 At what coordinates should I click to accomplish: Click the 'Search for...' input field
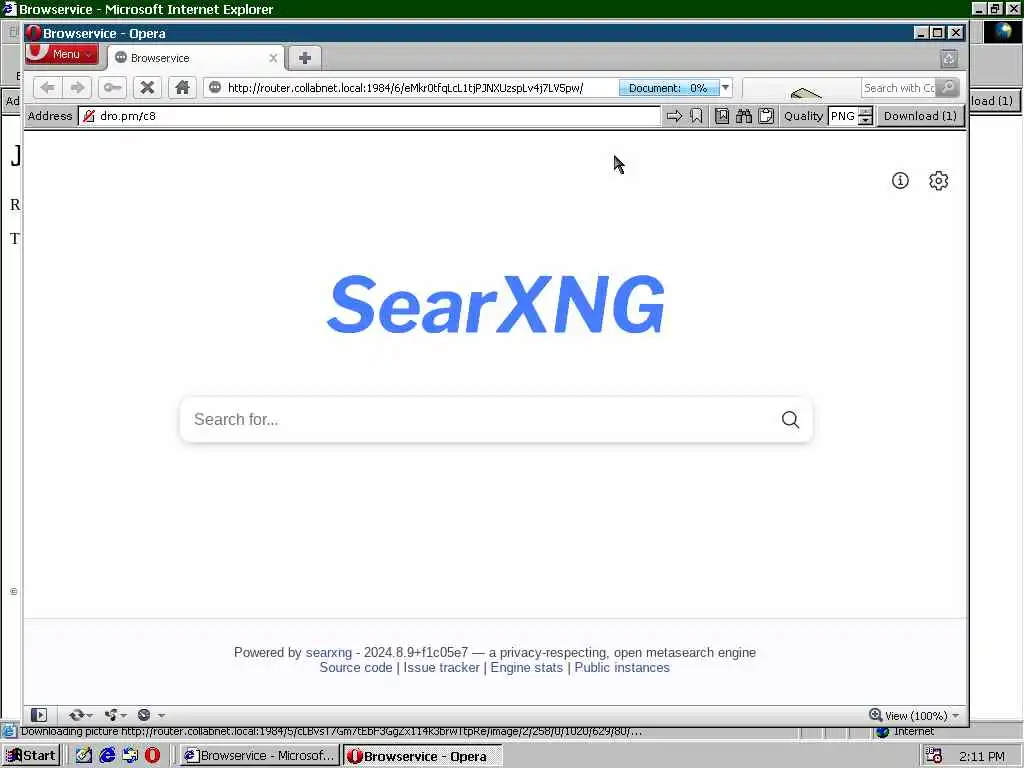480,419
